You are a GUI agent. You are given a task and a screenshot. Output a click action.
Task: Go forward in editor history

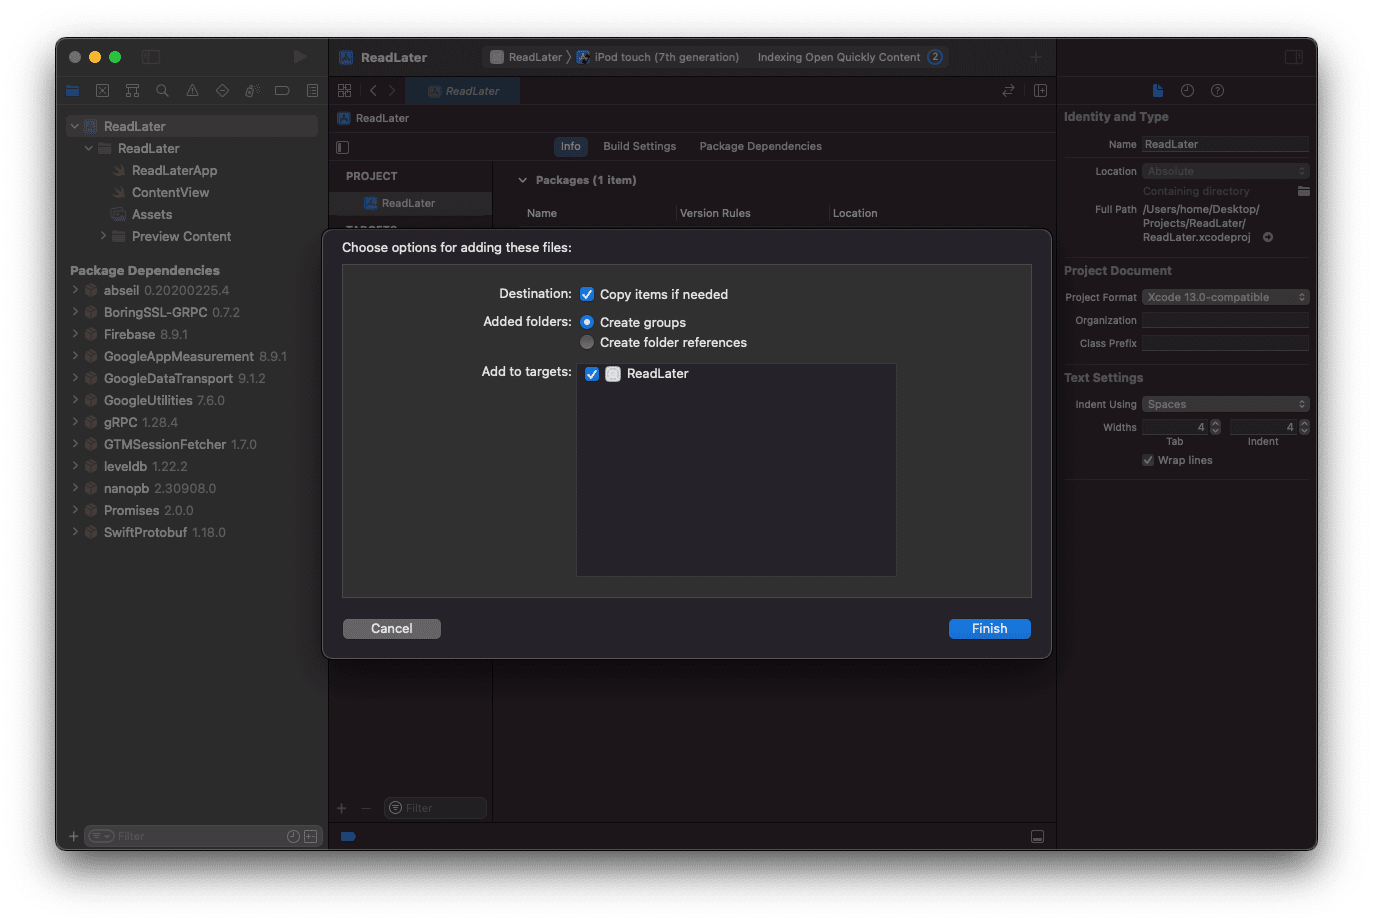pyautogui.click(x=392, y=91)
